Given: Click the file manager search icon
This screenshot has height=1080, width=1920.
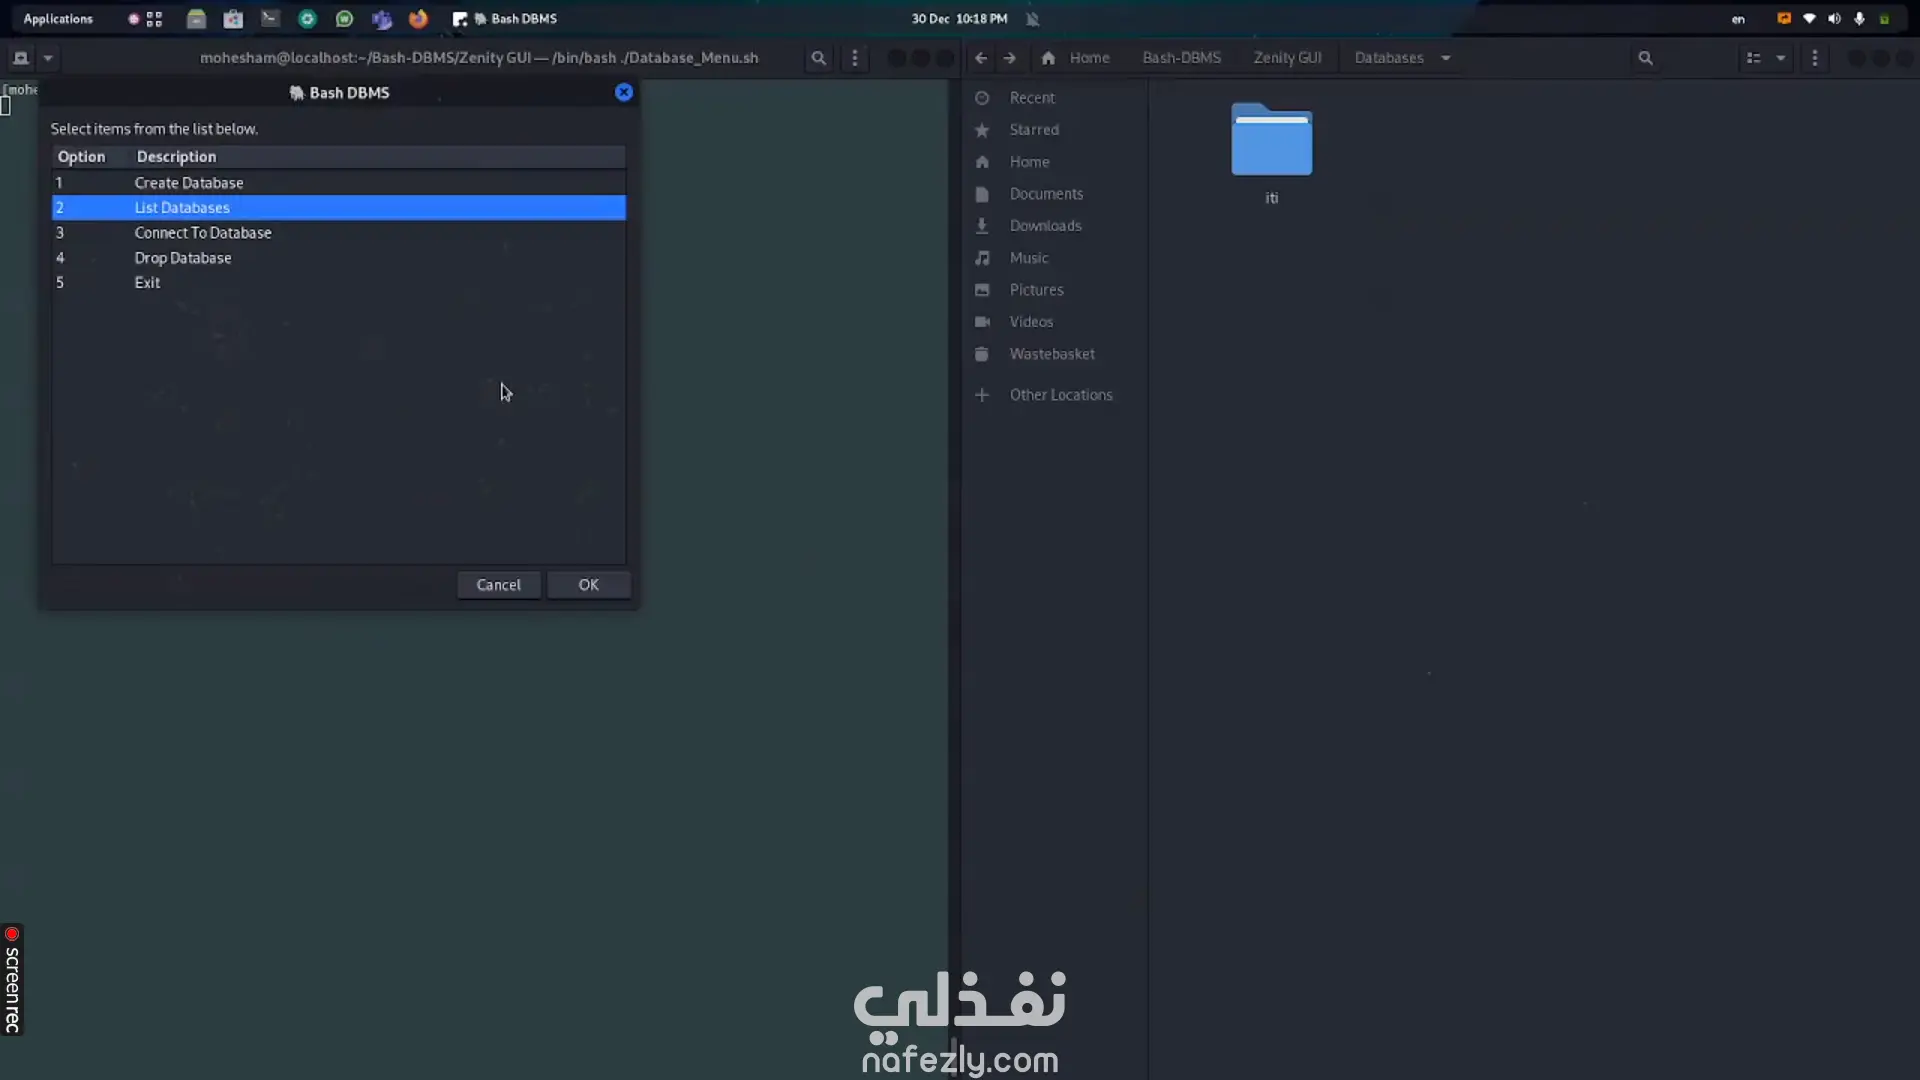Looking at the screenshot, I should [x=1645, y=58].
